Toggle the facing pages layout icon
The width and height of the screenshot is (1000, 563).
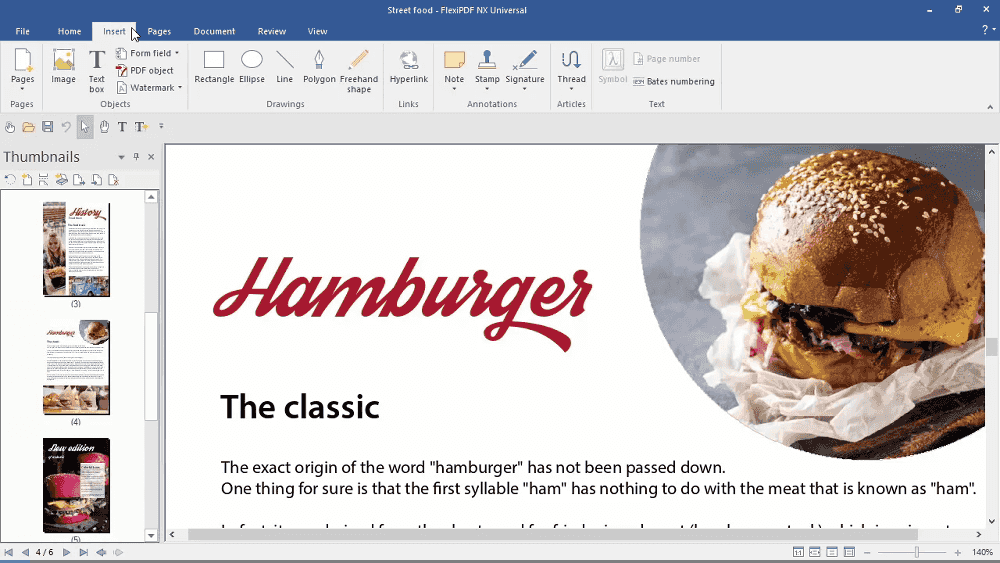tap(849, 552)
